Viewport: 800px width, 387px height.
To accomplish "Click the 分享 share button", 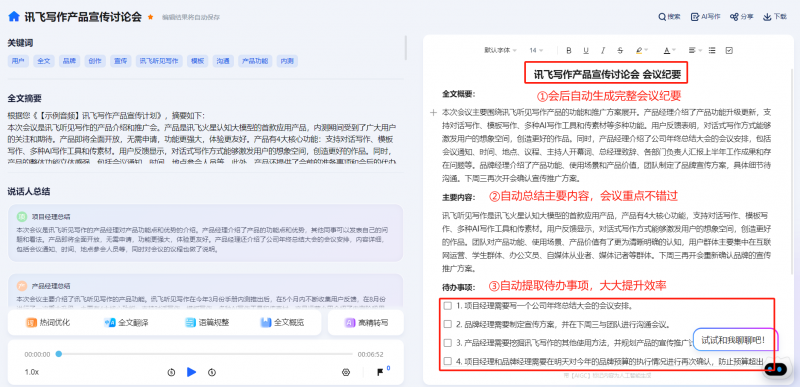I will pos(742,16).
